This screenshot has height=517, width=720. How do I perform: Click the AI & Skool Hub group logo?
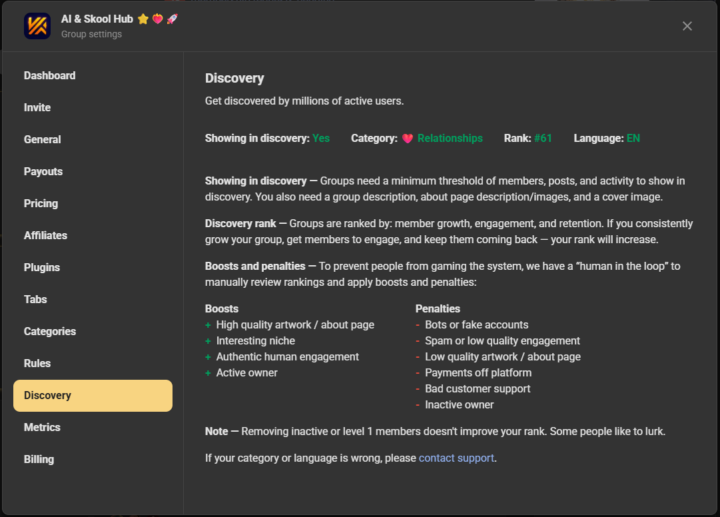37,26
